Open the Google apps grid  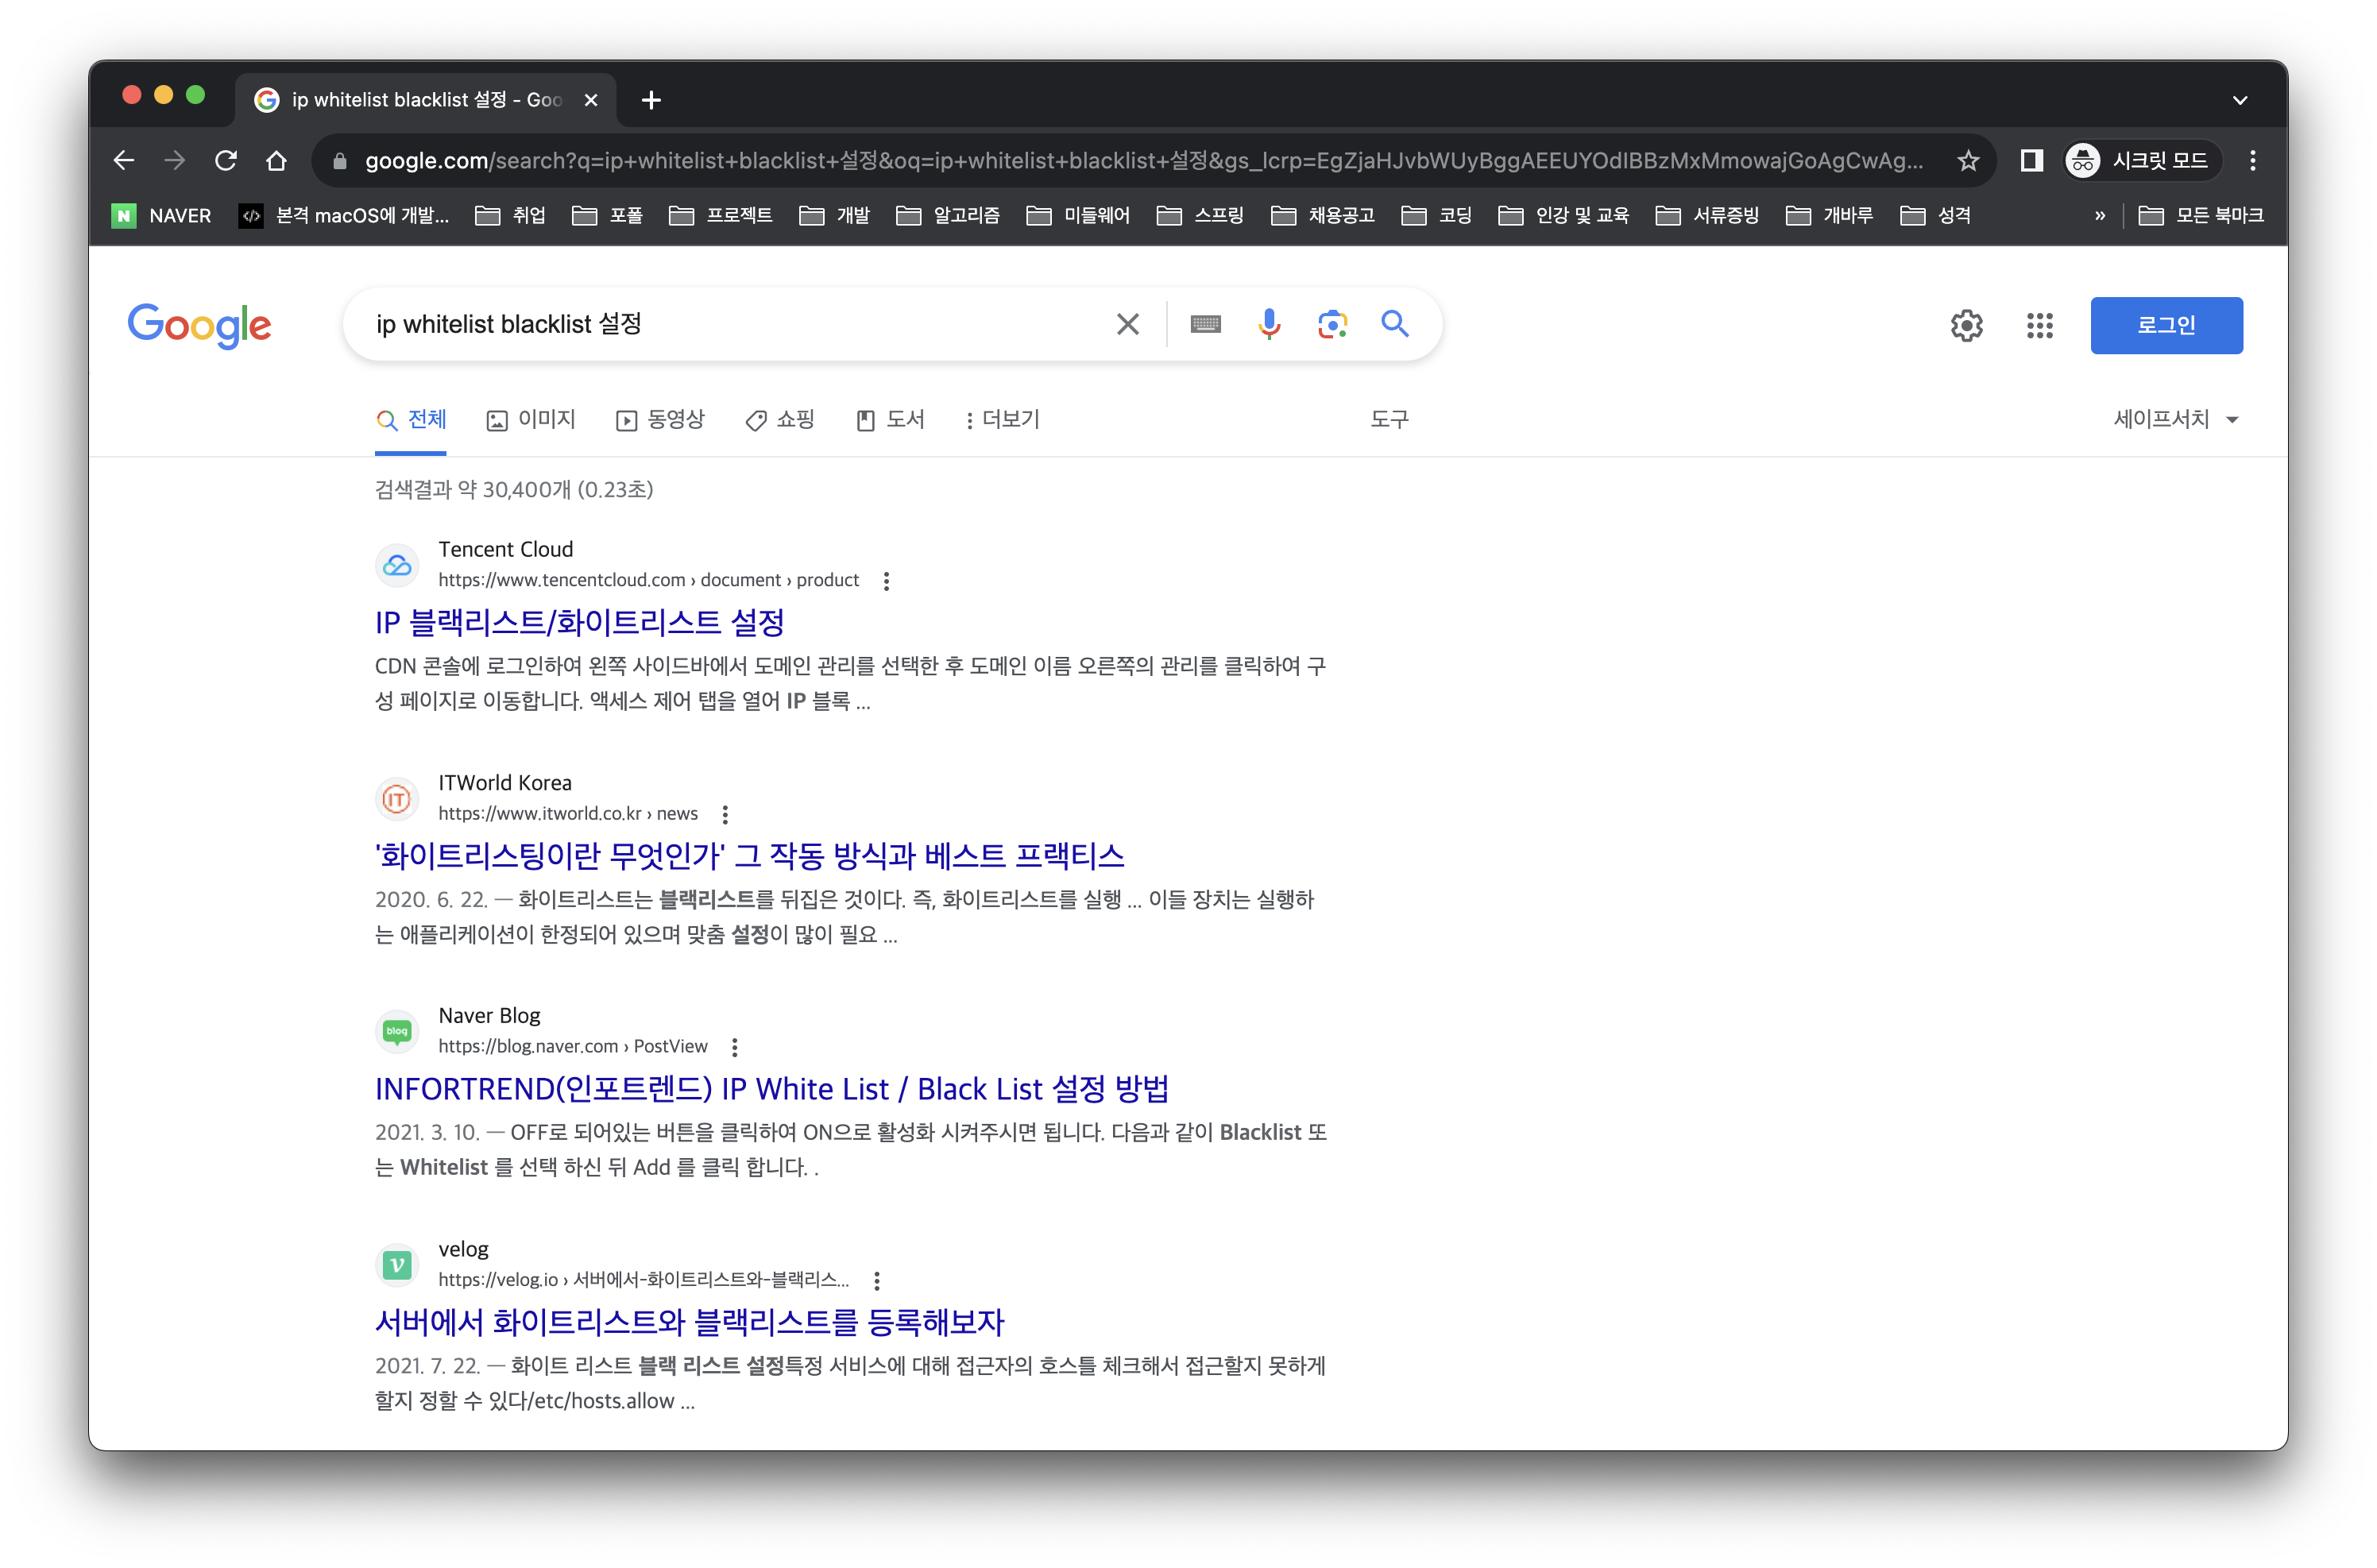(2039, 325)
